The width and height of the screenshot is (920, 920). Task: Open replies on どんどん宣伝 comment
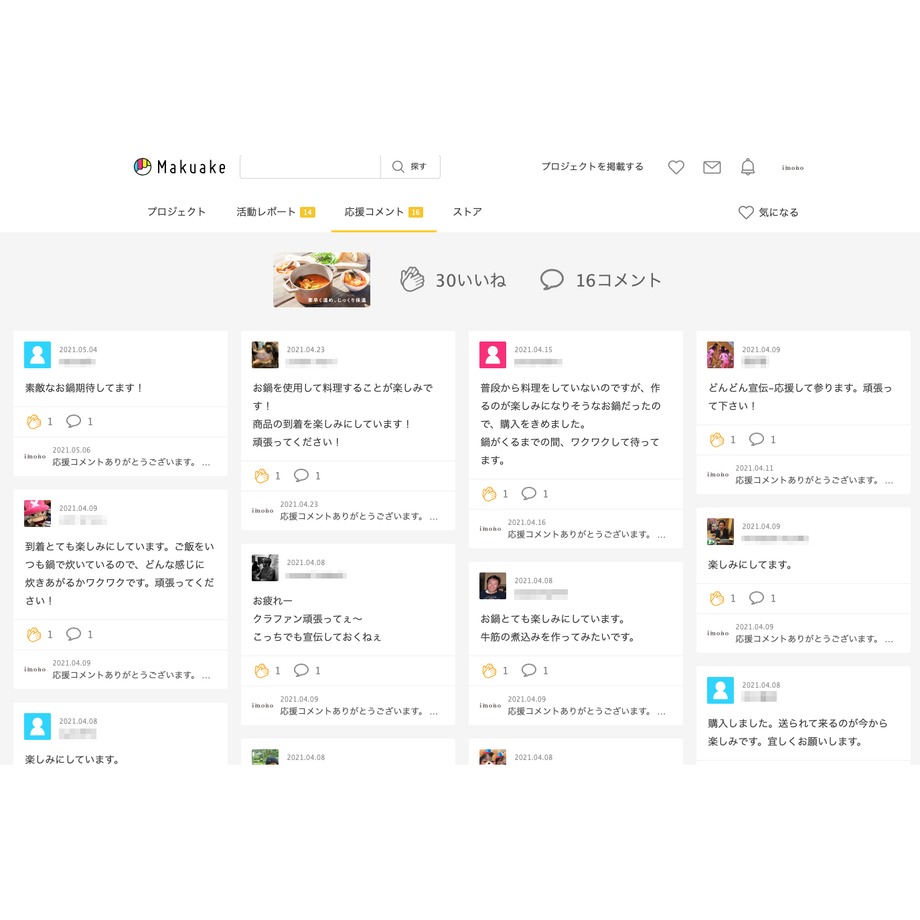756,439
